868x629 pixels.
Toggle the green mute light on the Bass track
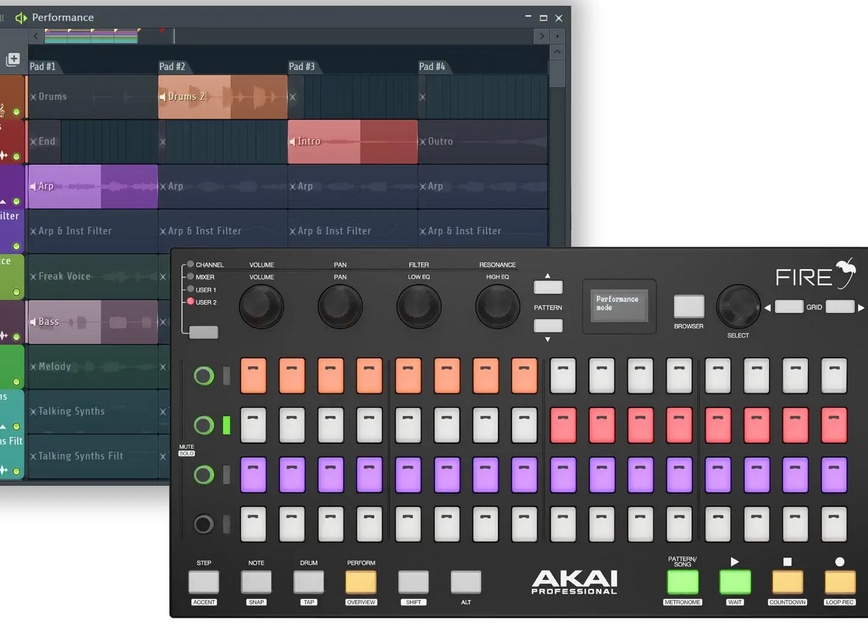click(17, 337)
